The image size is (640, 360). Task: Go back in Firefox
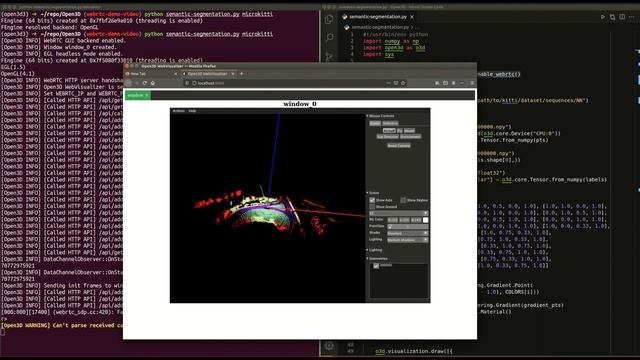128,83
